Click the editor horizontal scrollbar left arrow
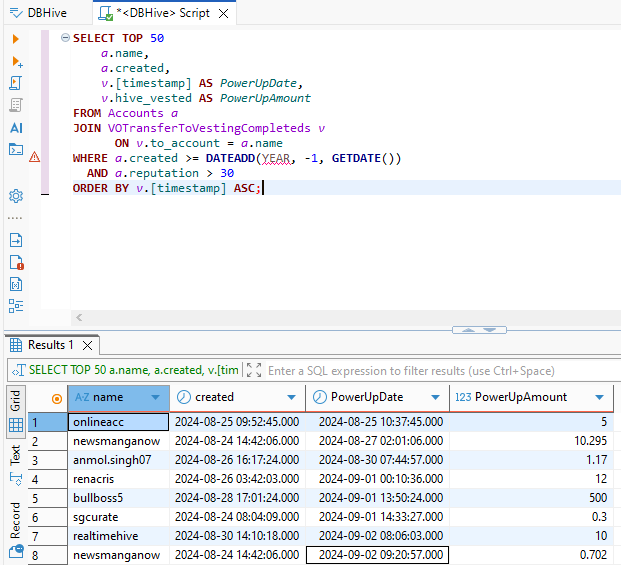621x565 pixels. tap(79, 317)
